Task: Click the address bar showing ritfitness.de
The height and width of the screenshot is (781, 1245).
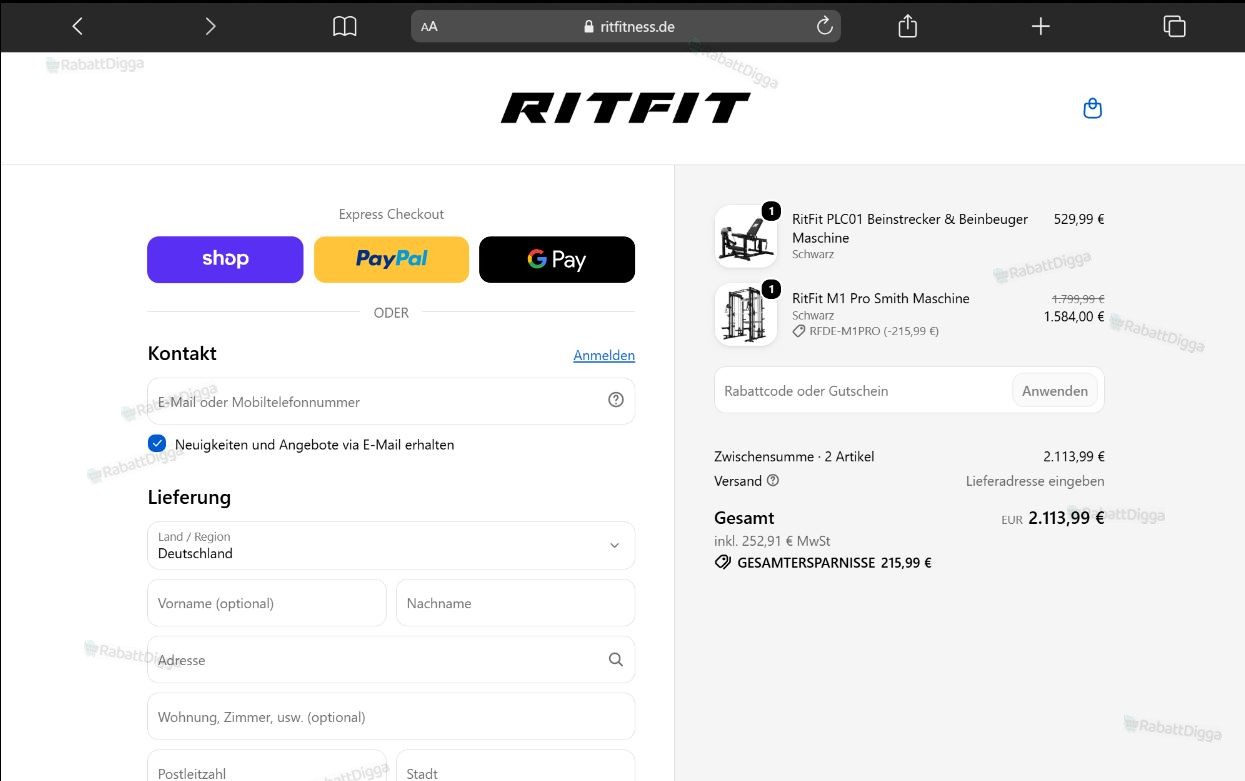Action: [x=625, y=27]
